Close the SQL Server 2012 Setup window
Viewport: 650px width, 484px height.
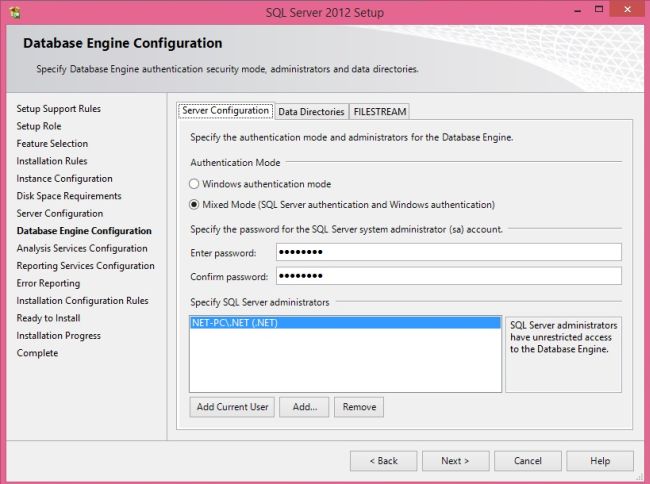point(628,10)
